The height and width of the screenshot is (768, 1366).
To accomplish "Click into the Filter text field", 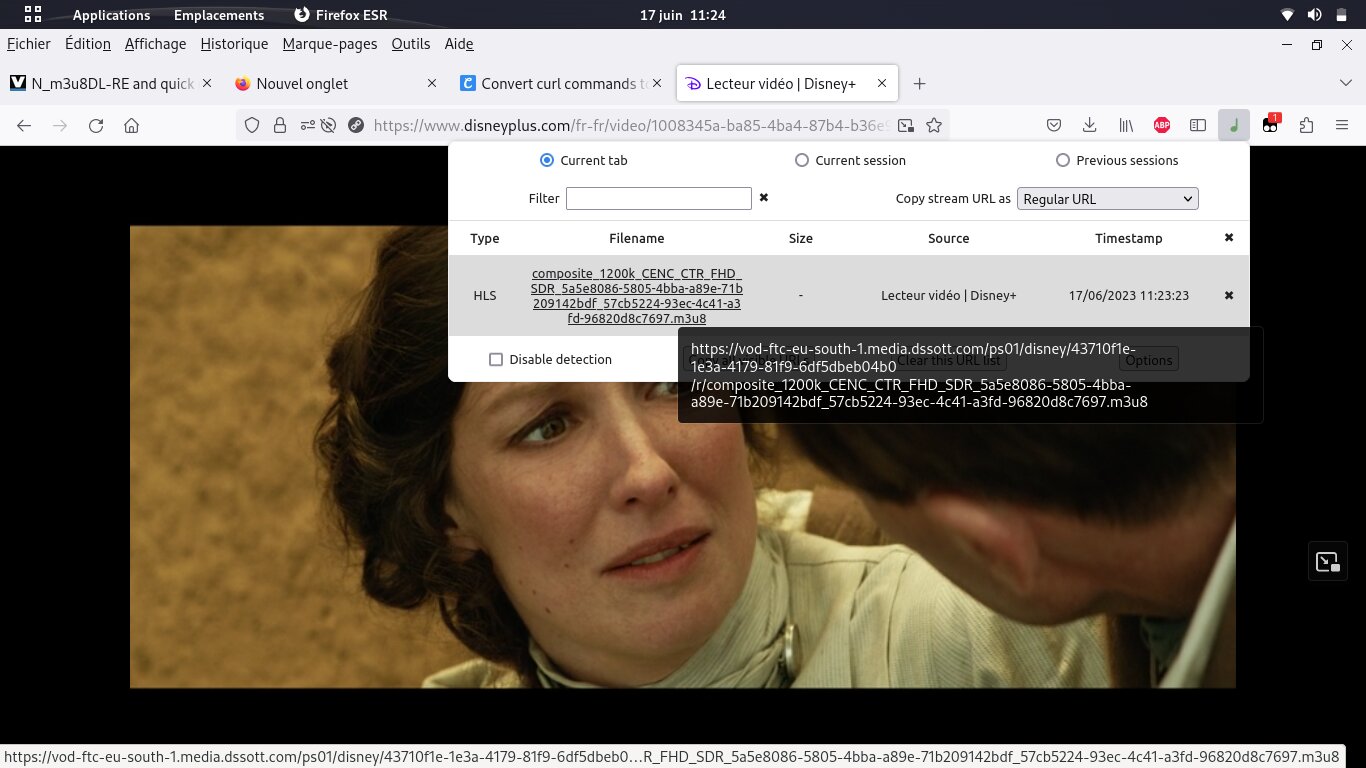I will click(x=659, y=199).
